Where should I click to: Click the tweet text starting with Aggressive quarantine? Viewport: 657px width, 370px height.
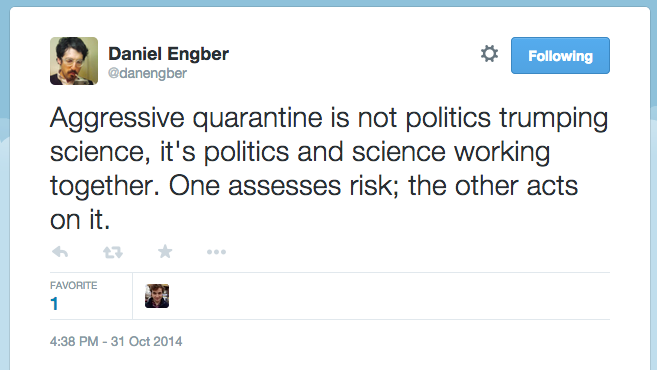click(x=329, y=168)
